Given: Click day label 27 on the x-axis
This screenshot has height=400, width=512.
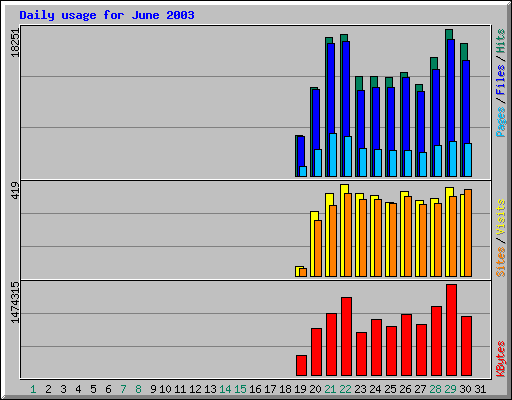Looking at the screenshot, I should [x=420, y=389].
